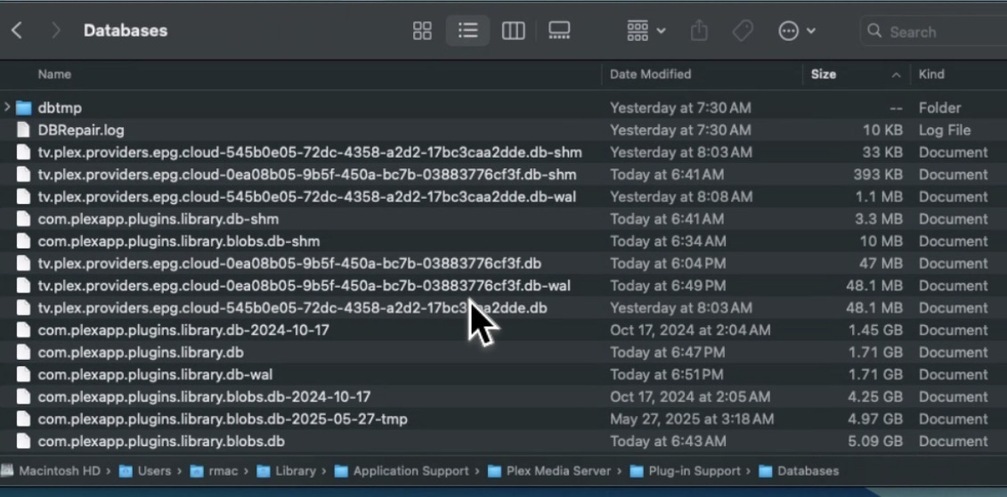Open the Group By options dropdown
This screenshot has width=1007, height=497.
pyautogui.click(x=645, y=31)
